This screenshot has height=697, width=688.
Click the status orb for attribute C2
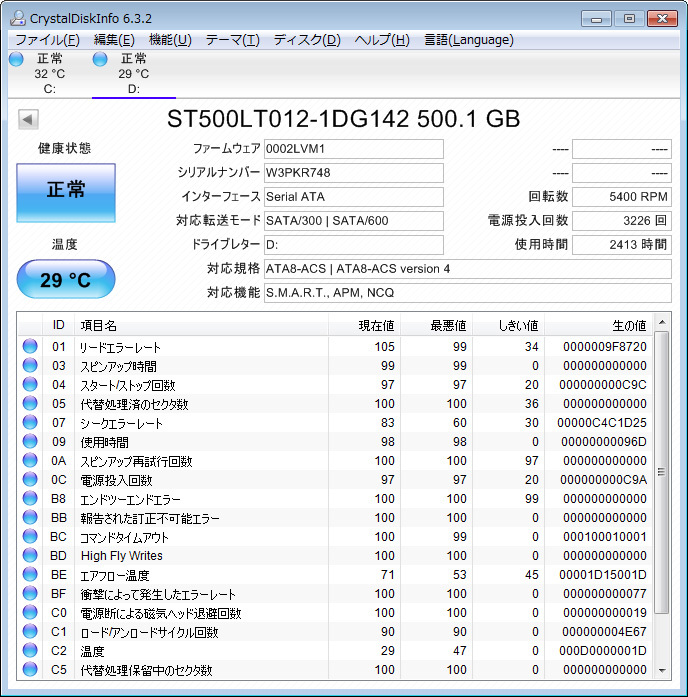[30, 650]
